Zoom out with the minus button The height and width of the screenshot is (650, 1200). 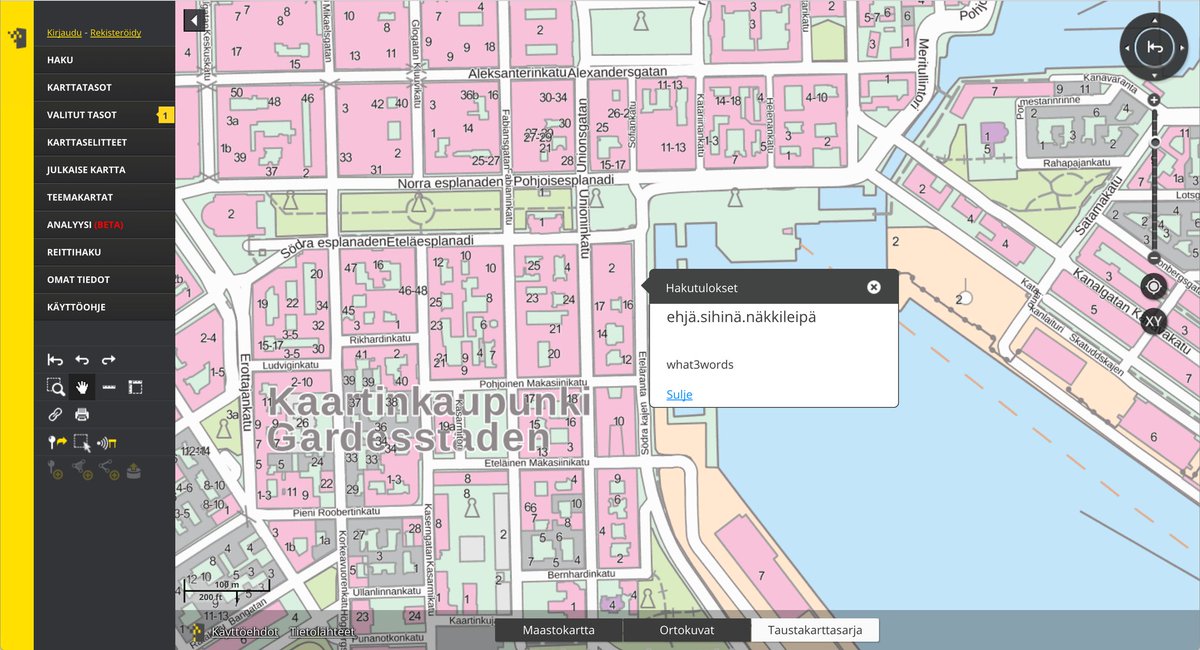tap(1154, 258)
